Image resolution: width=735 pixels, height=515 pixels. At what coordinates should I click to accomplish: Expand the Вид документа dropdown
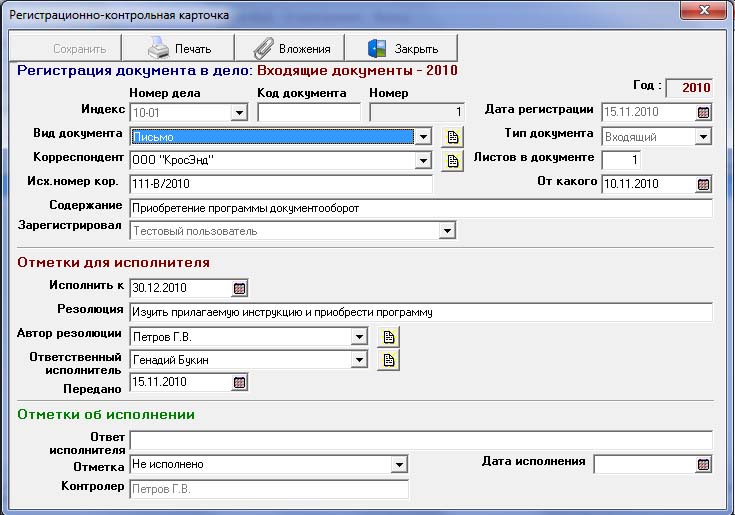(x=423, y=137)
